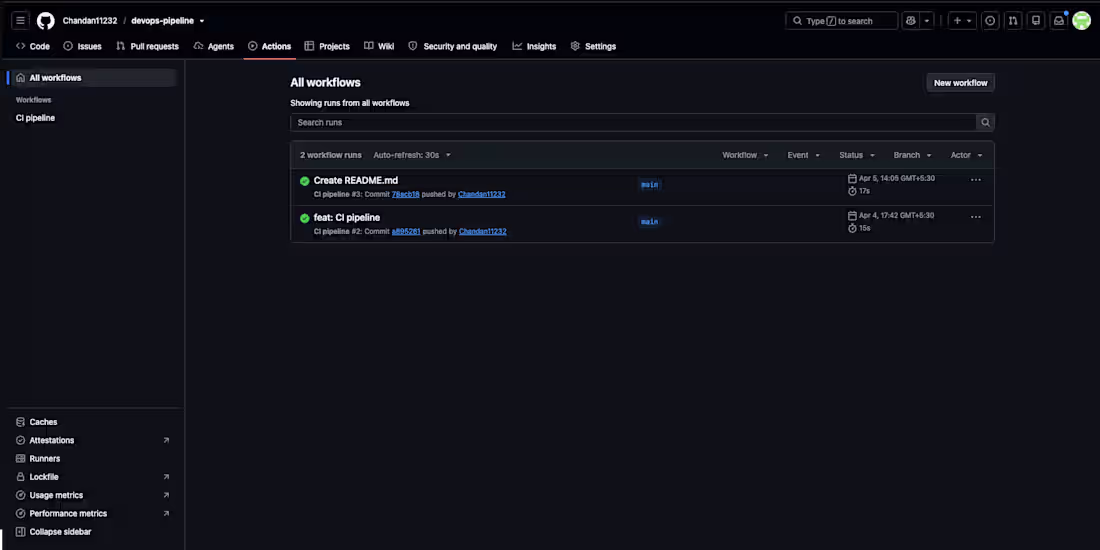
Task: Open the pull requests icon in the header
Action: tap(1012, 21)
